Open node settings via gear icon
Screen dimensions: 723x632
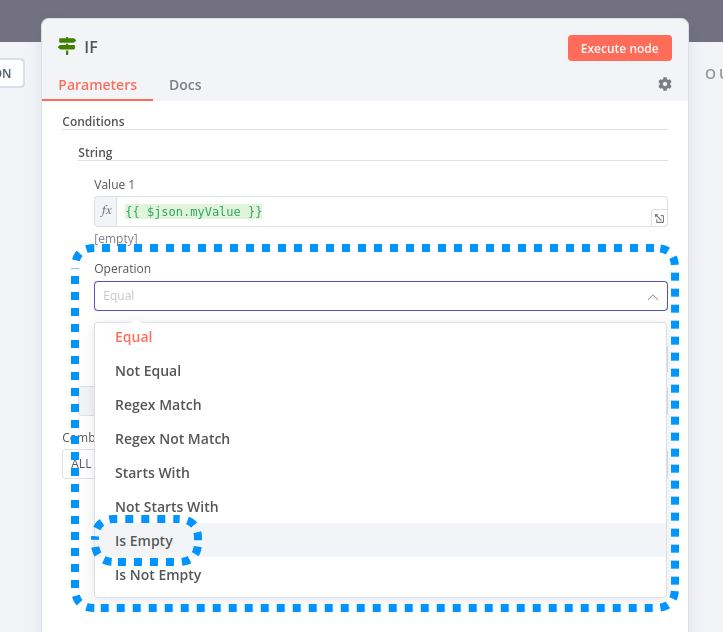click(x=665, y=85)
